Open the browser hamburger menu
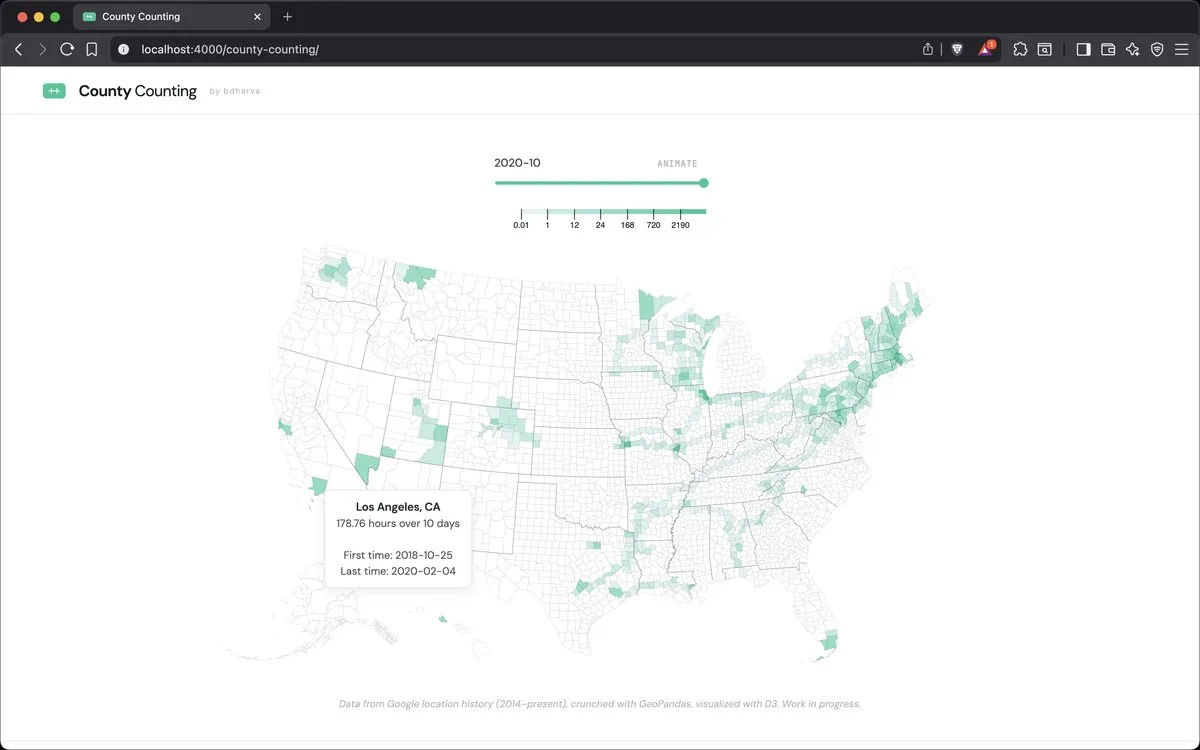 tap(1181, 49)
